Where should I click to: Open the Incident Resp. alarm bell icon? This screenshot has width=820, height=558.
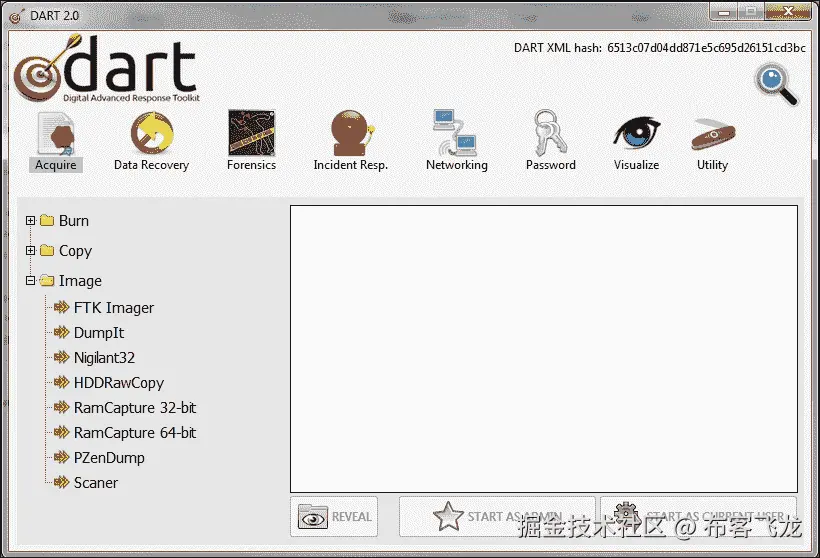pyautogui.click(x=352, y=133)
